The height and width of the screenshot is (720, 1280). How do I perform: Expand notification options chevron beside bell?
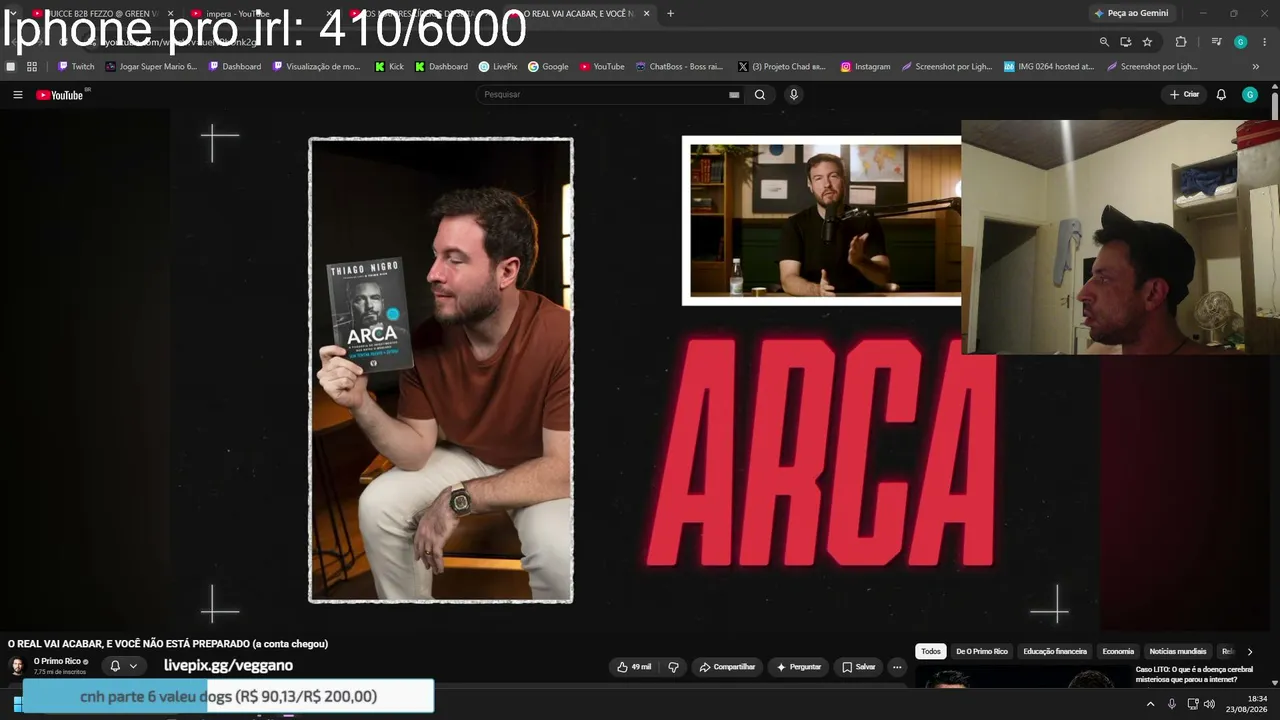(x=133, y=666)
